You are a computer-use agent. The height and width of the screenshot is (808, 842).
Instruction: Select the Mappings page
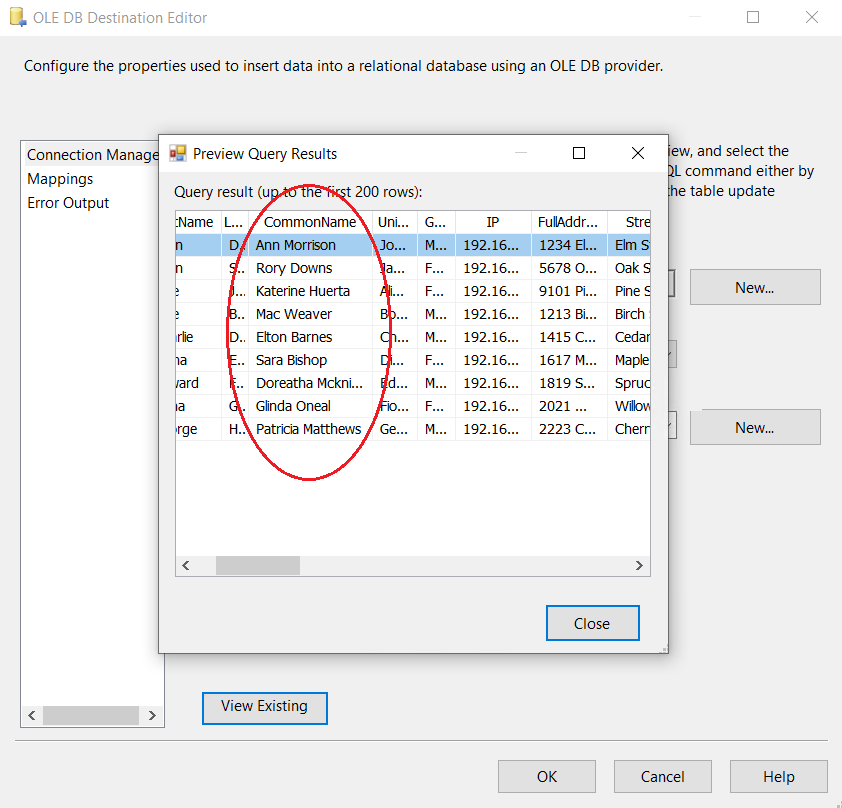coord(60,179)
